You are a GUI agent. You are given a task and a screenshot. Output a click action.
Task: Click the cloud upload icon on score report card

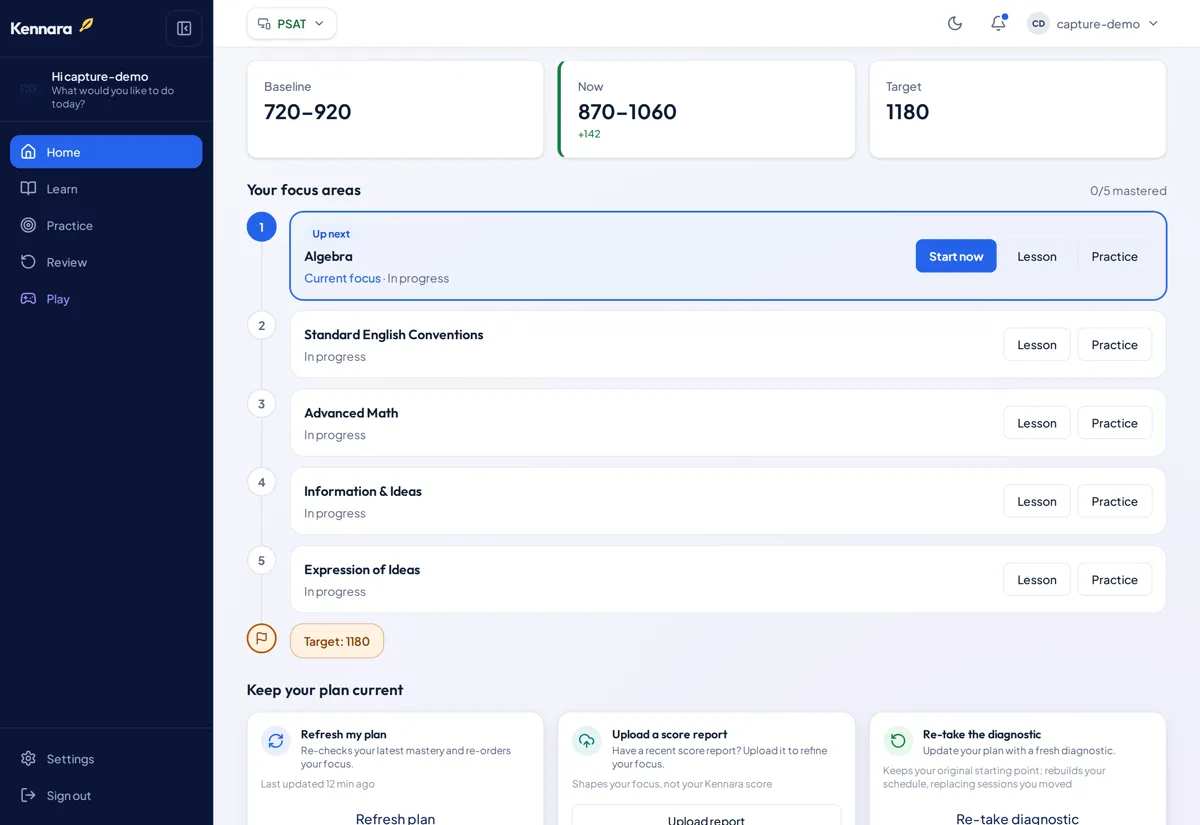click(x=587, y=741)
